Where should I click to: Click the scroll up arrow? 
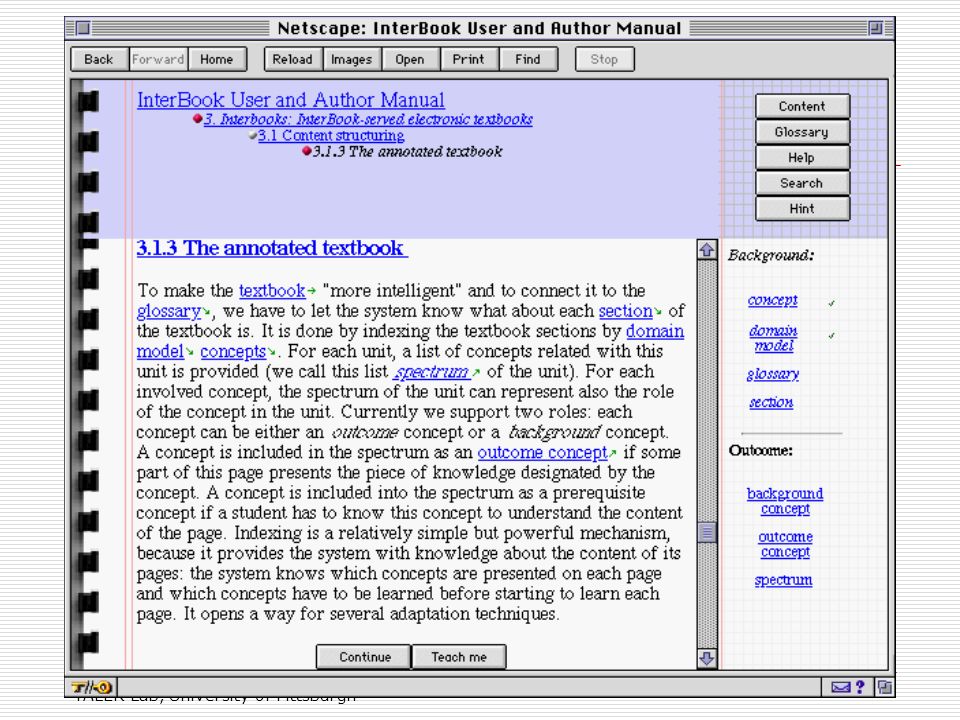[707, 250]
